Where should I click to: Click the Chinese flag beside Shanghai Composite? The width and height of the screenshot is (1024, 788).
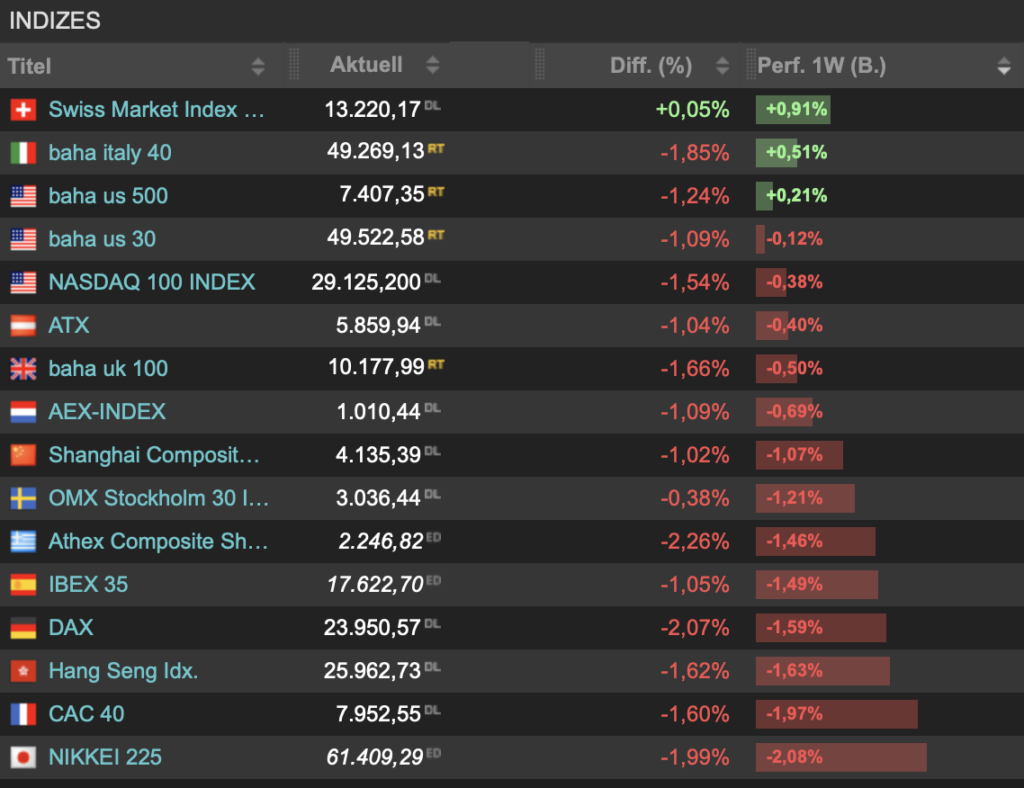pyautogui.click(x=23, y=455)
